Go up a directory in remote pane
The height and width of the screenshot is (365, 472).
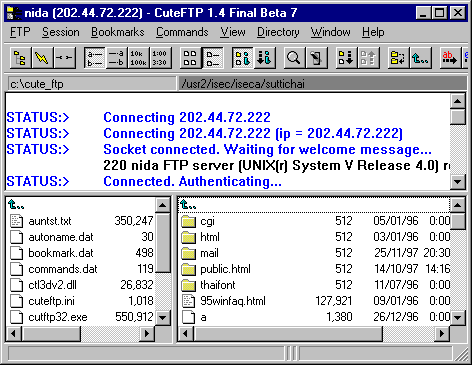tap(188, 204)
